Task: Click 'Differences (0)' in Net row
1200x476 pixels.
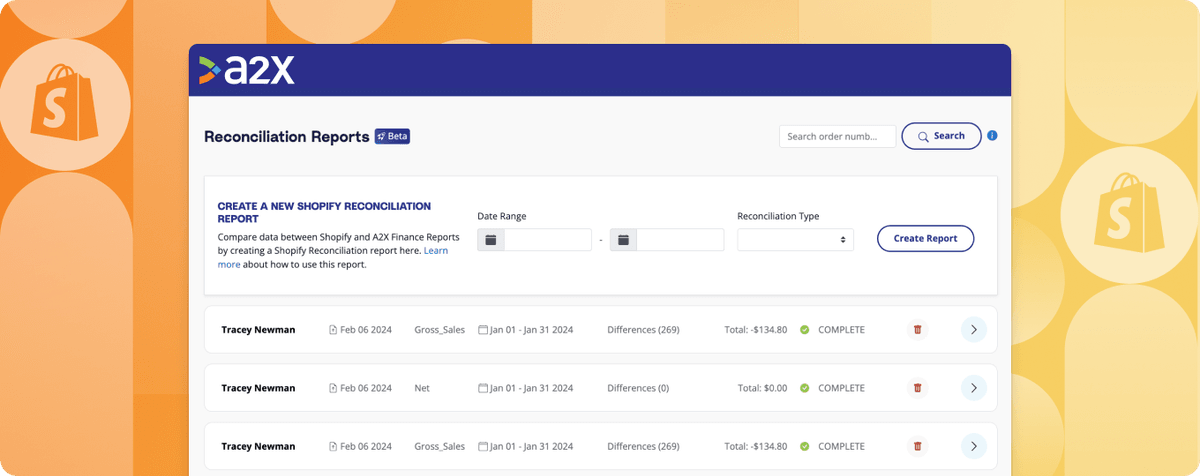Action: pyautogui.click(x=638, y=388)
